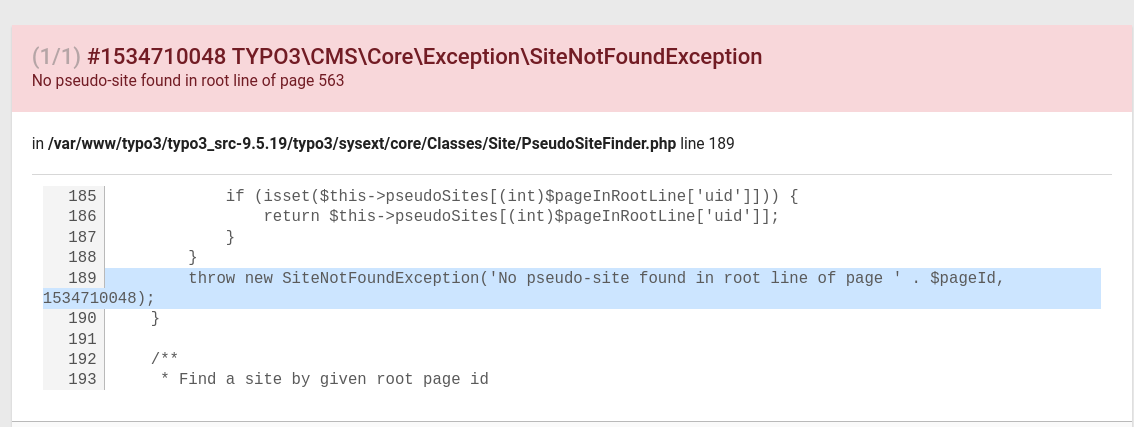Click line number 193 in the gutter

click(82, 379)
